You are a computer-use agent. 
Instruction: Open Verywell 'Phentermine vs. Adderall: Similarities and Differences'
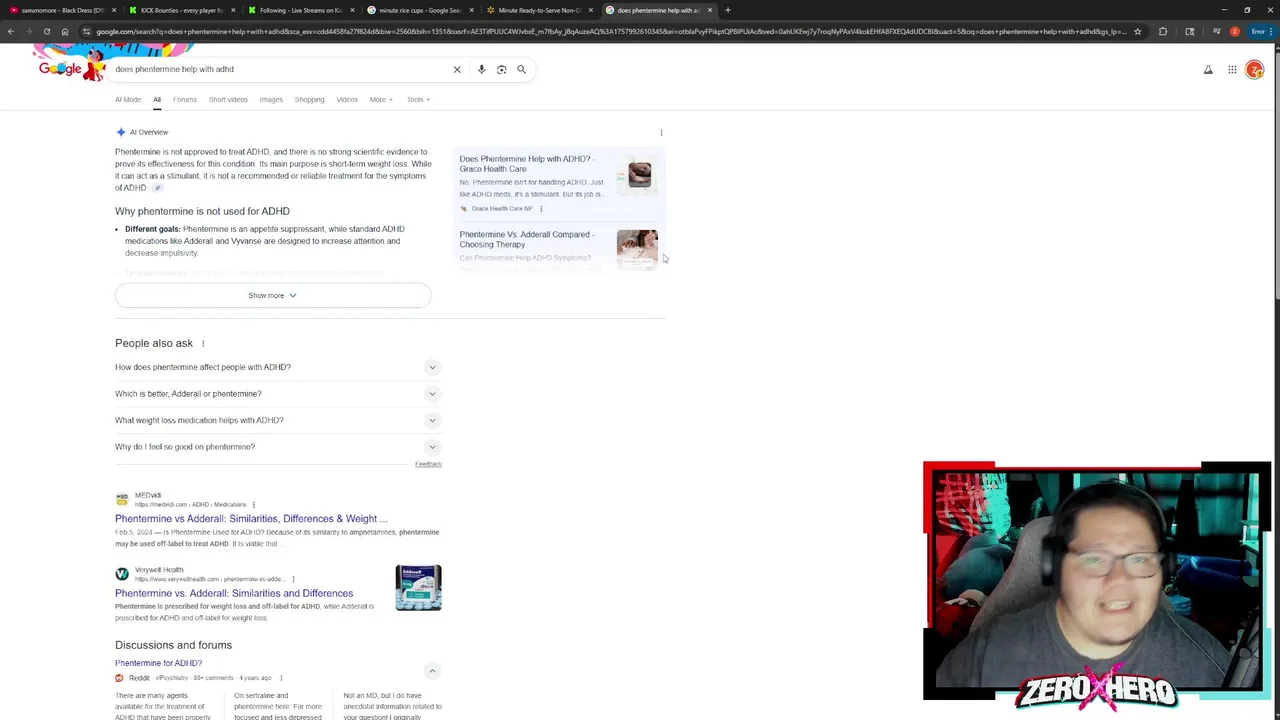[234, 593]
